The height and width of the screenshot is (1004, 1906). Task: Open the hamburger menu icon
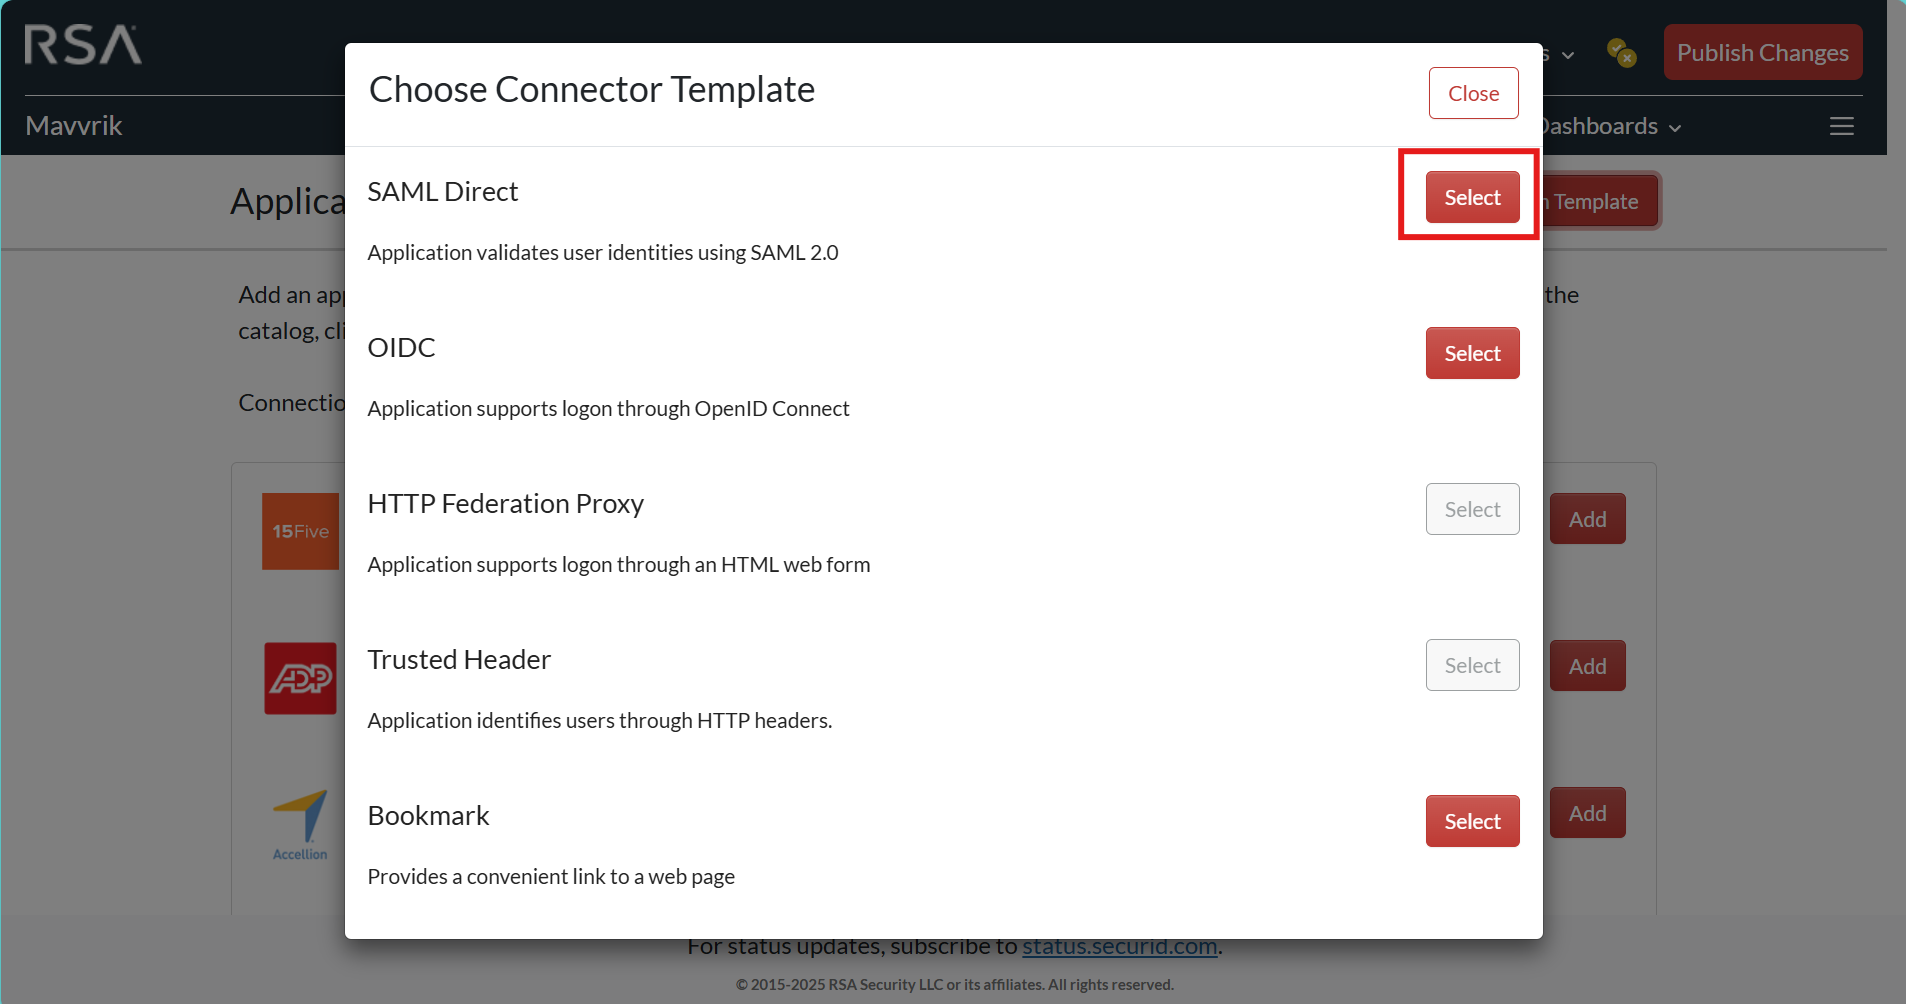[x=1841, y=126]
